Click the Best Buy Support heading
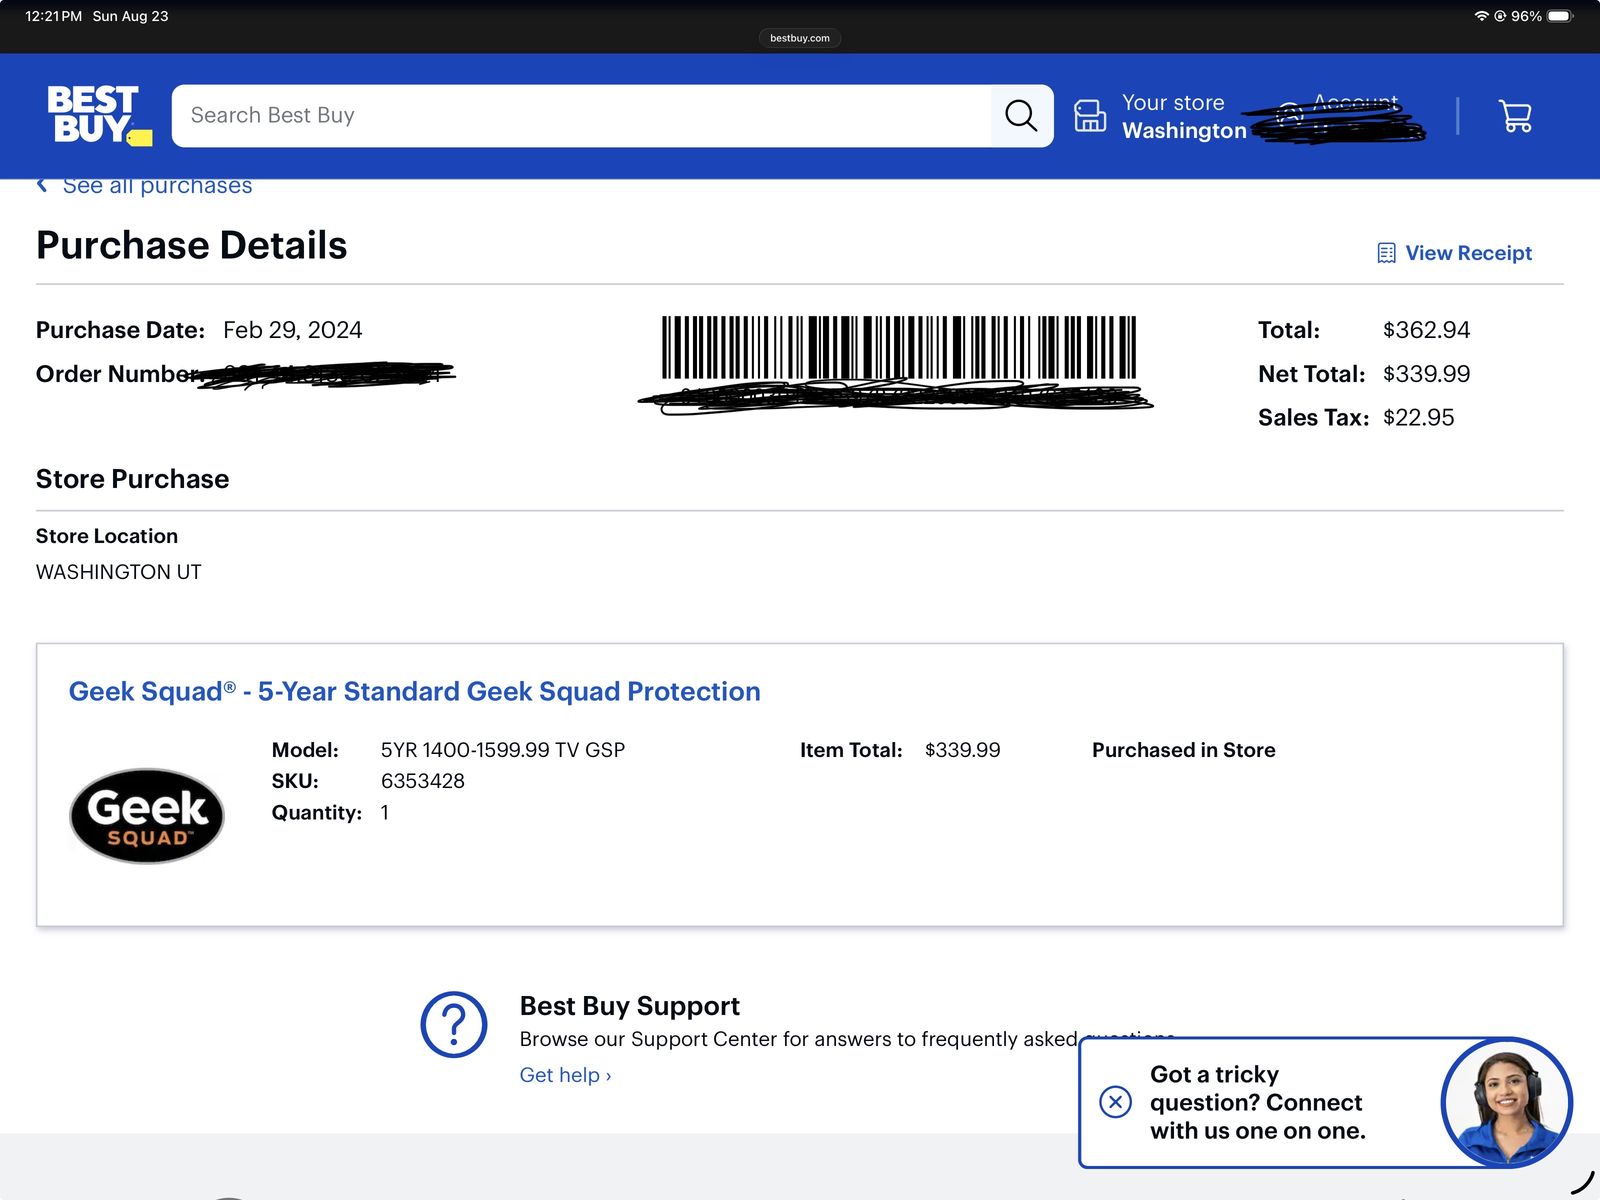1600x1200 pixels. tap(629, 1006)
